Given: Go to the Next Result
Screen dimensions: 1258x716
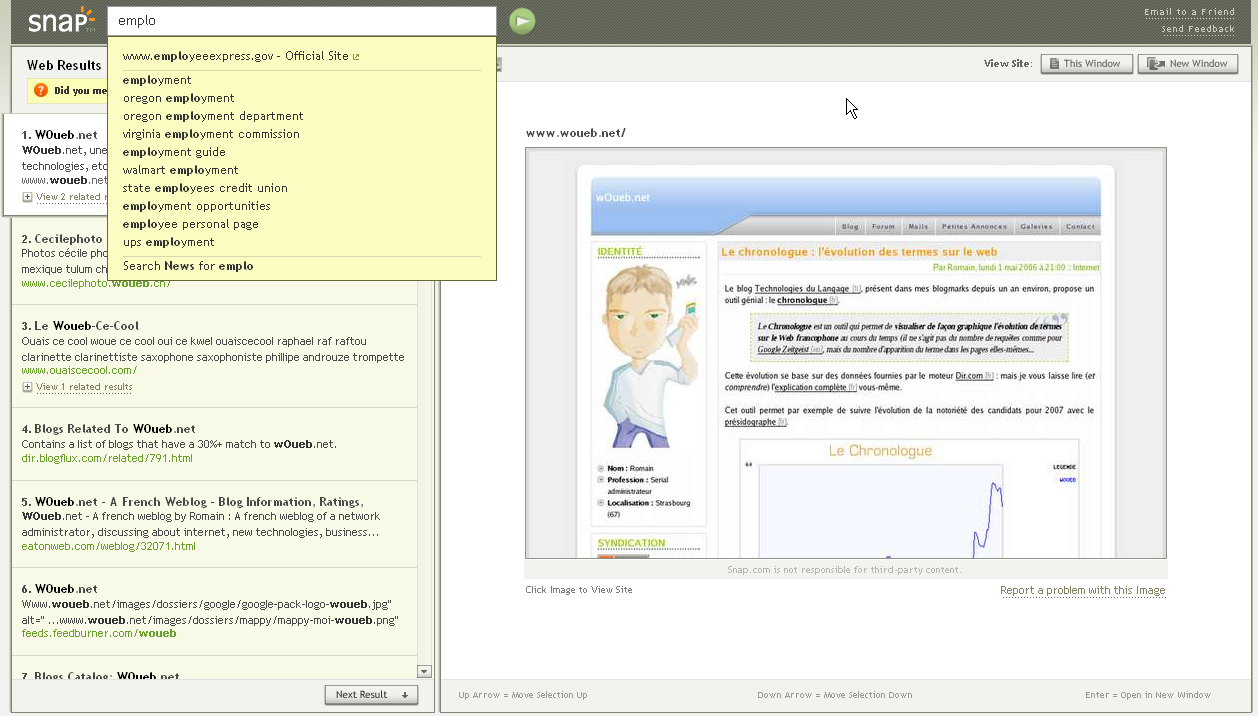Looking at the screenshot, I should [x=371, y=695].
